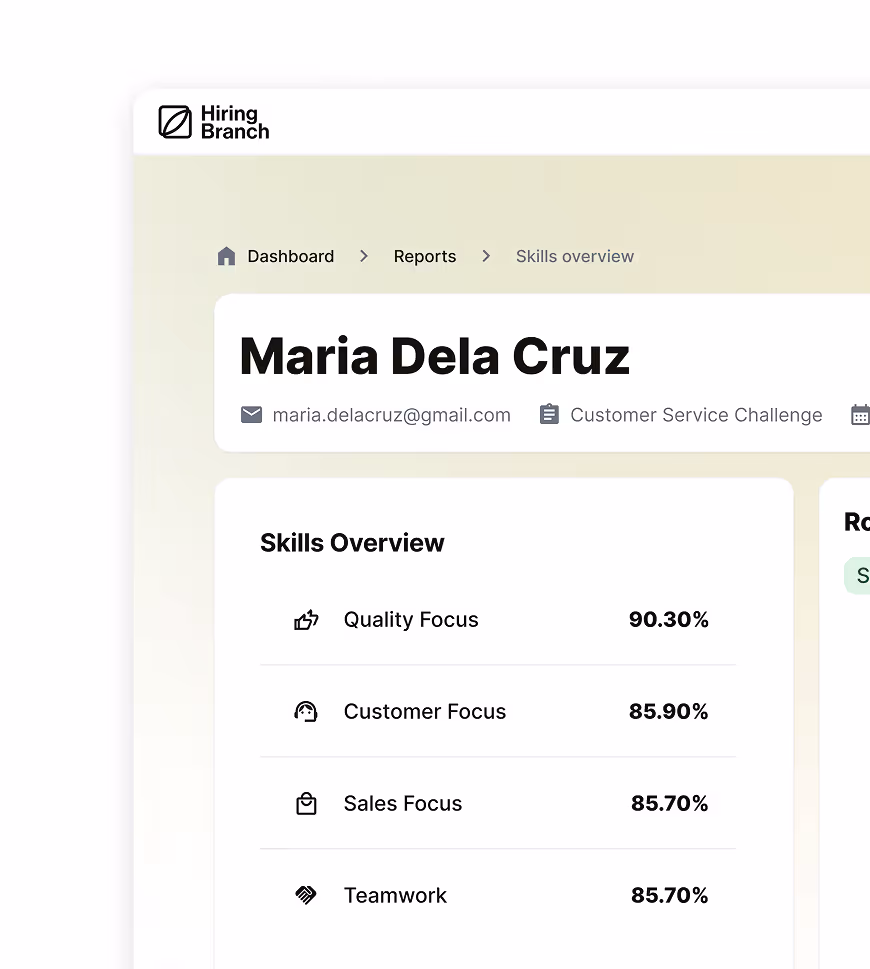
Task: Click the home icon beside Dashboard
Action: pyautogui.click(x=227, y=256)
